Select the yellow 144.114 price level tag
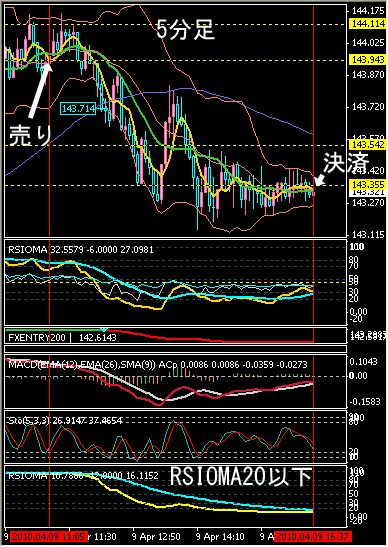 [x=368, y=24]
